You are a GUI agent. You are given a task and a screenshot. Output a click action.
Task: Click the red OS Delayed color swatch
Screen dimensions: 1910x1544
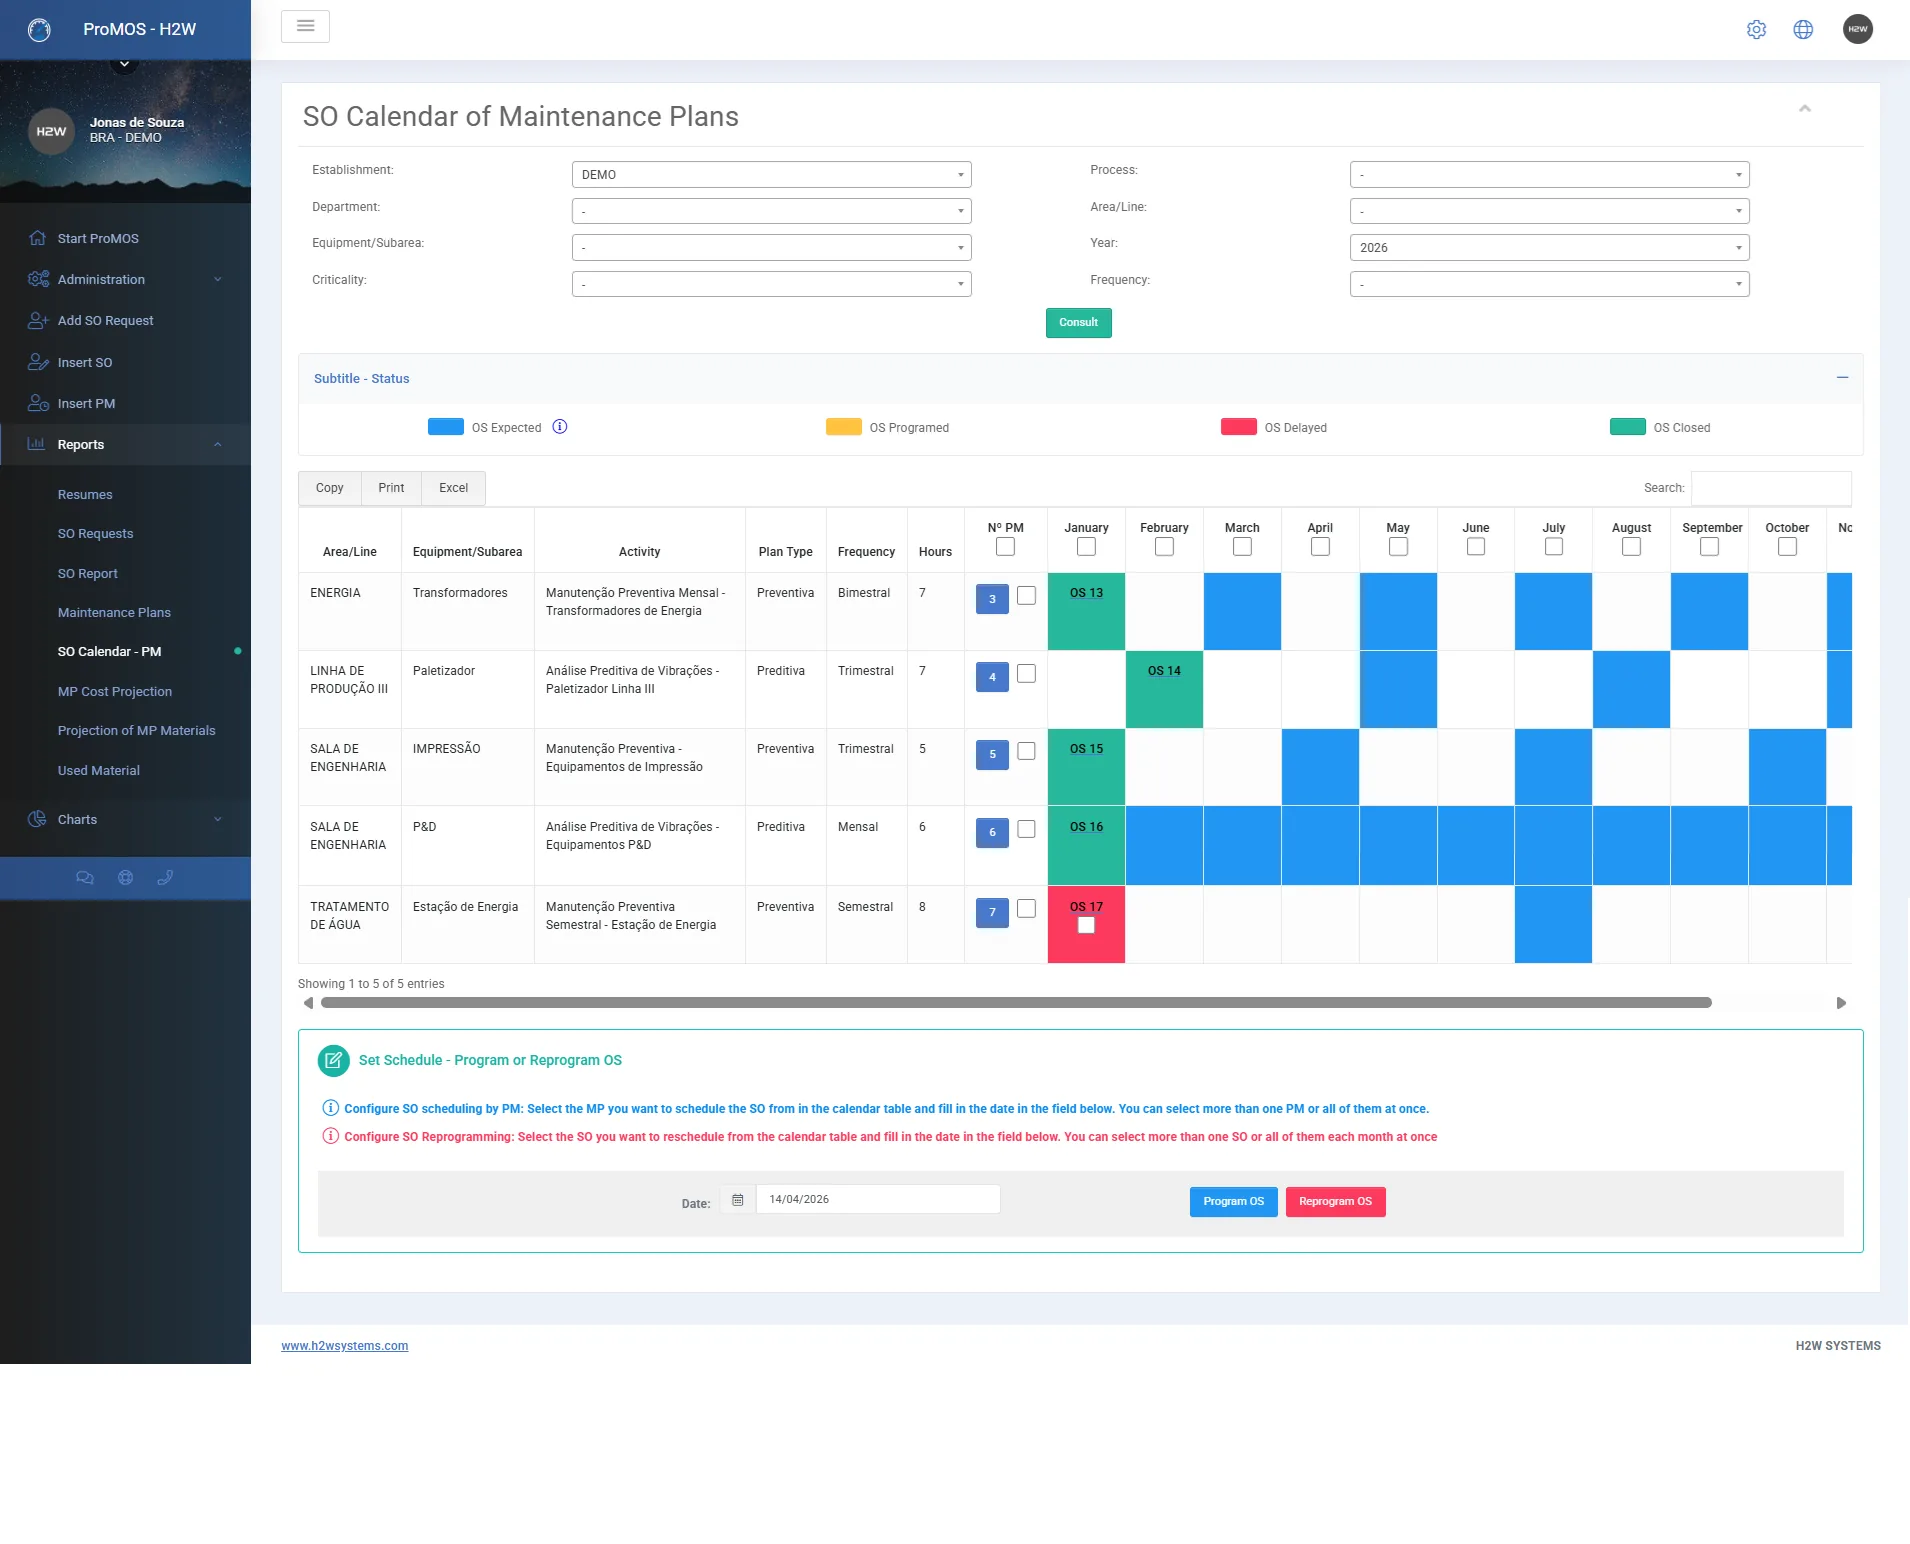click(x=1238, y=427)
